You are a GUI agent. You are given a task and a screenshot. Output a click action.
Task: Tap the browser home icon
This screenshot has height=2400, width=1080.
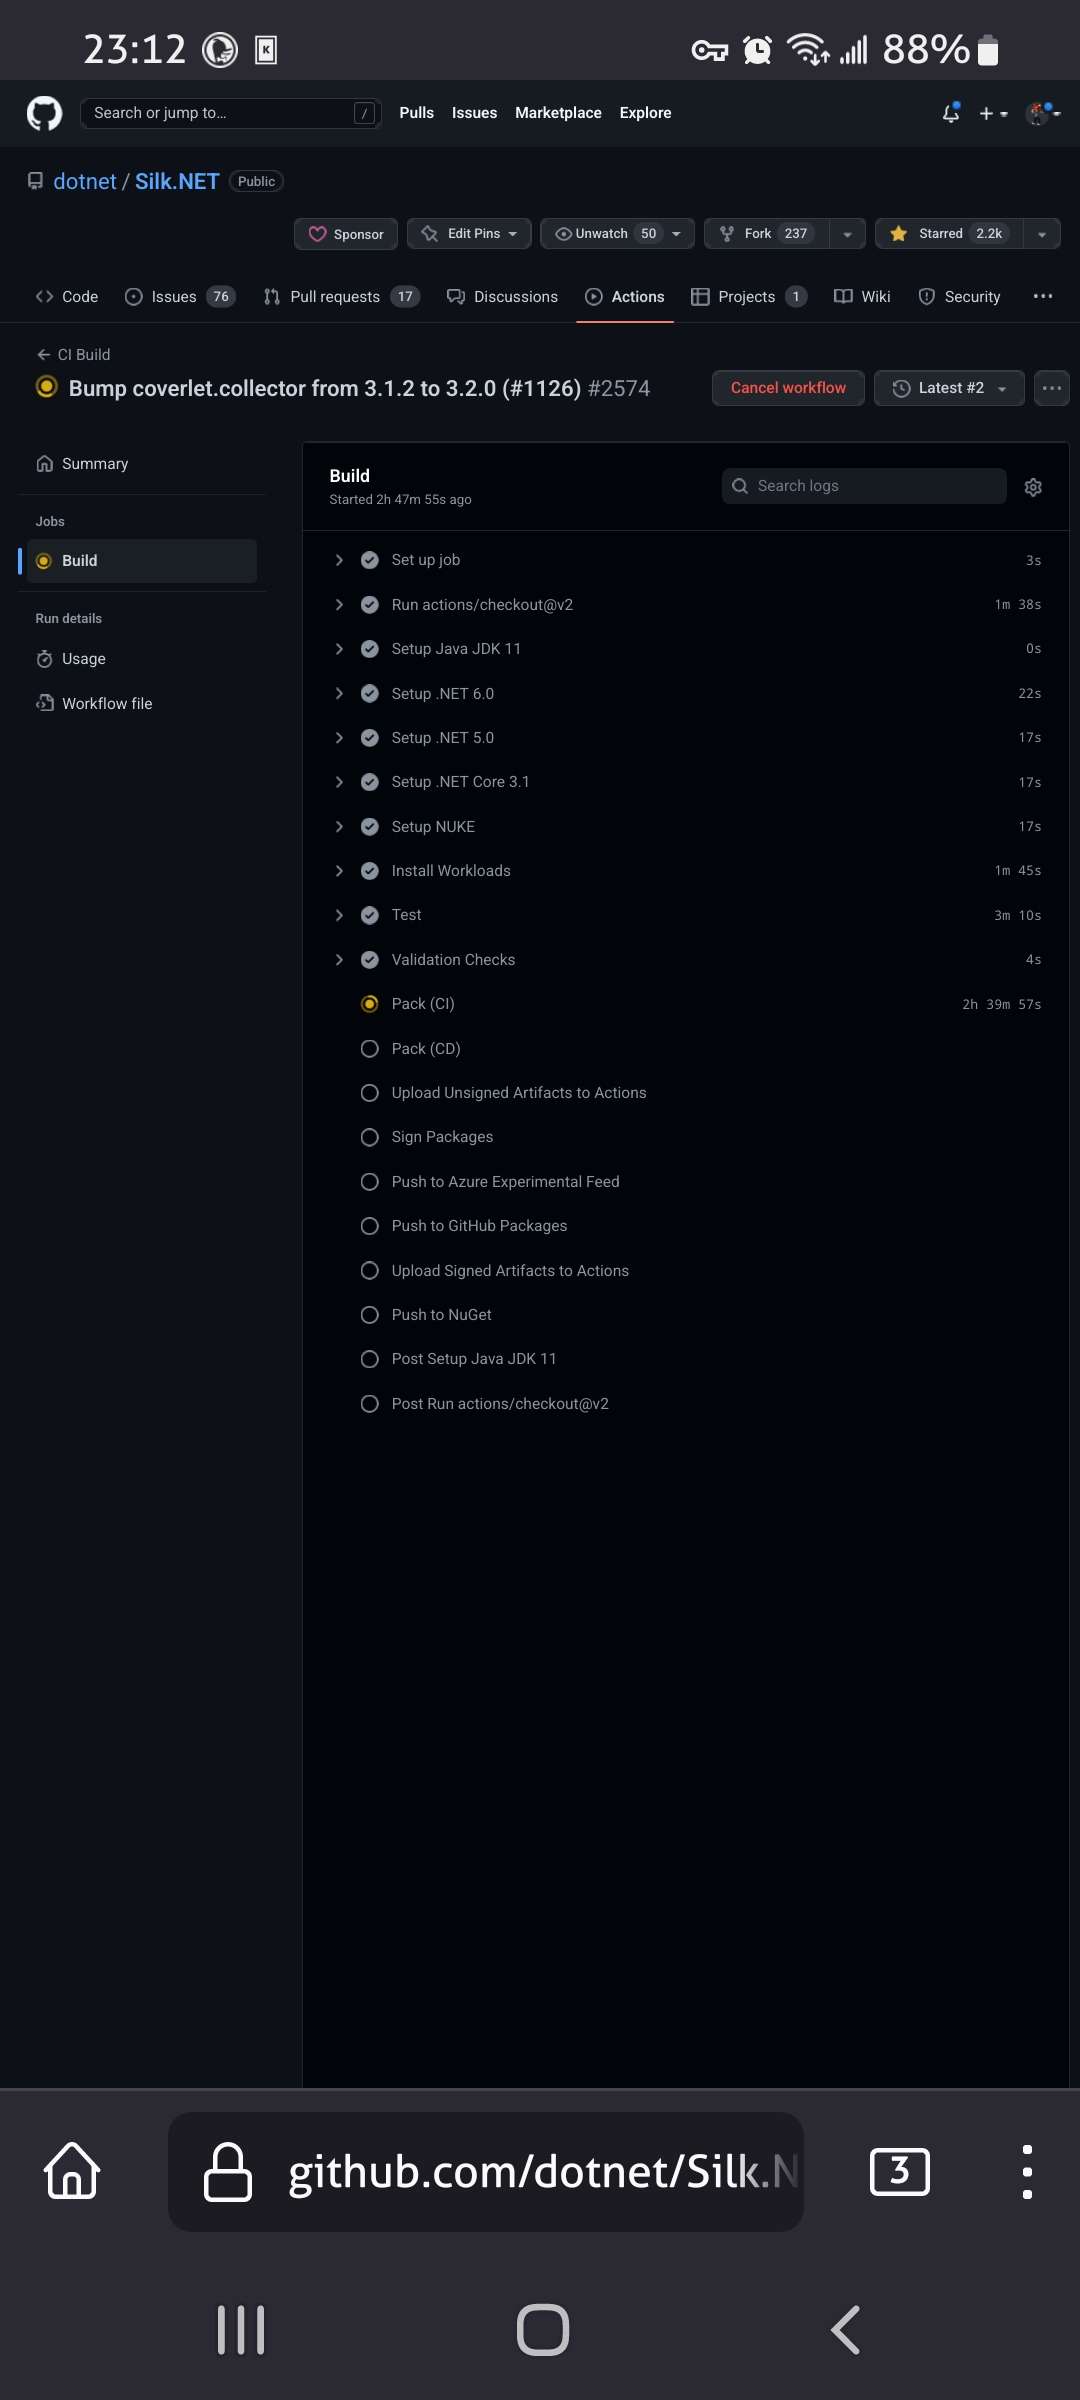72,2171
